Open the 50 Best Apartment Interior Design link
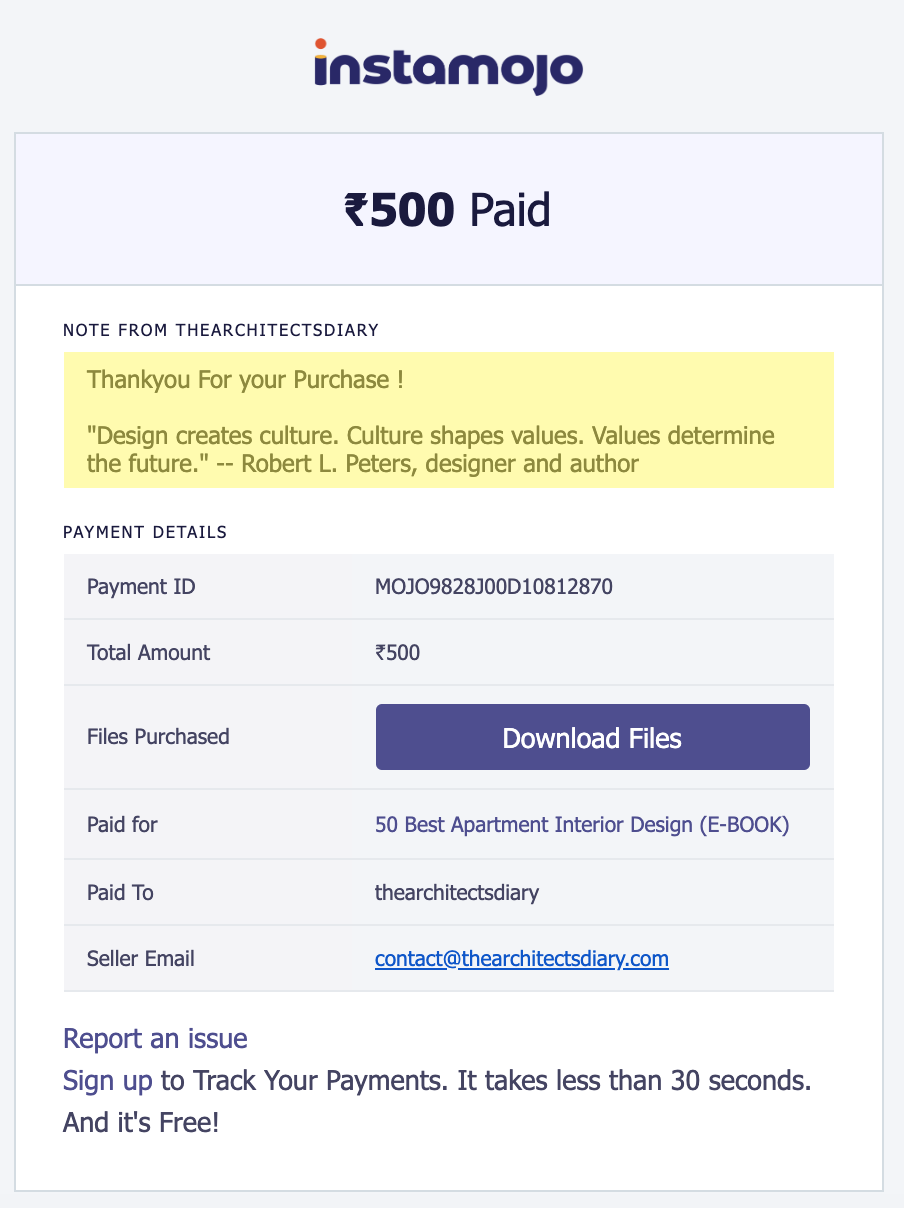Screen dimensions: 904x1208 tap(582, 825)
